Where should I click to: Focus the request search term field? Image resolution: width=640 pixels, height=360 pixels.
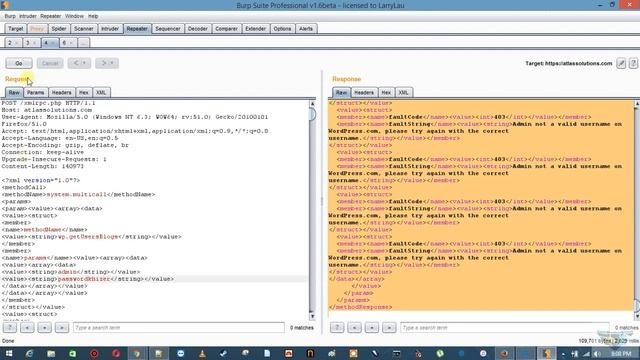[x=179, y=328]
